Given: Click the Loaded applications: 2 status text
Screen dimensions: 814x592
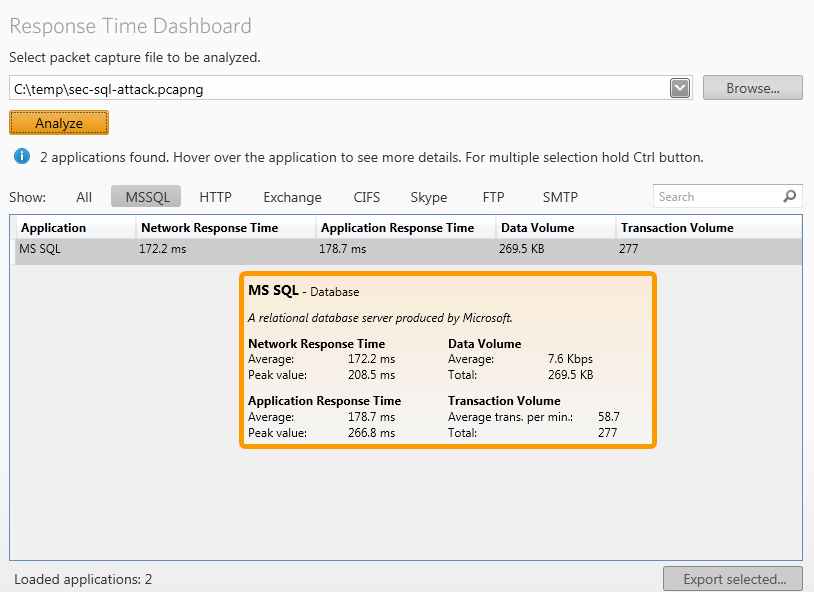Looking at the screenshot, I should click(x=83, y=579).
